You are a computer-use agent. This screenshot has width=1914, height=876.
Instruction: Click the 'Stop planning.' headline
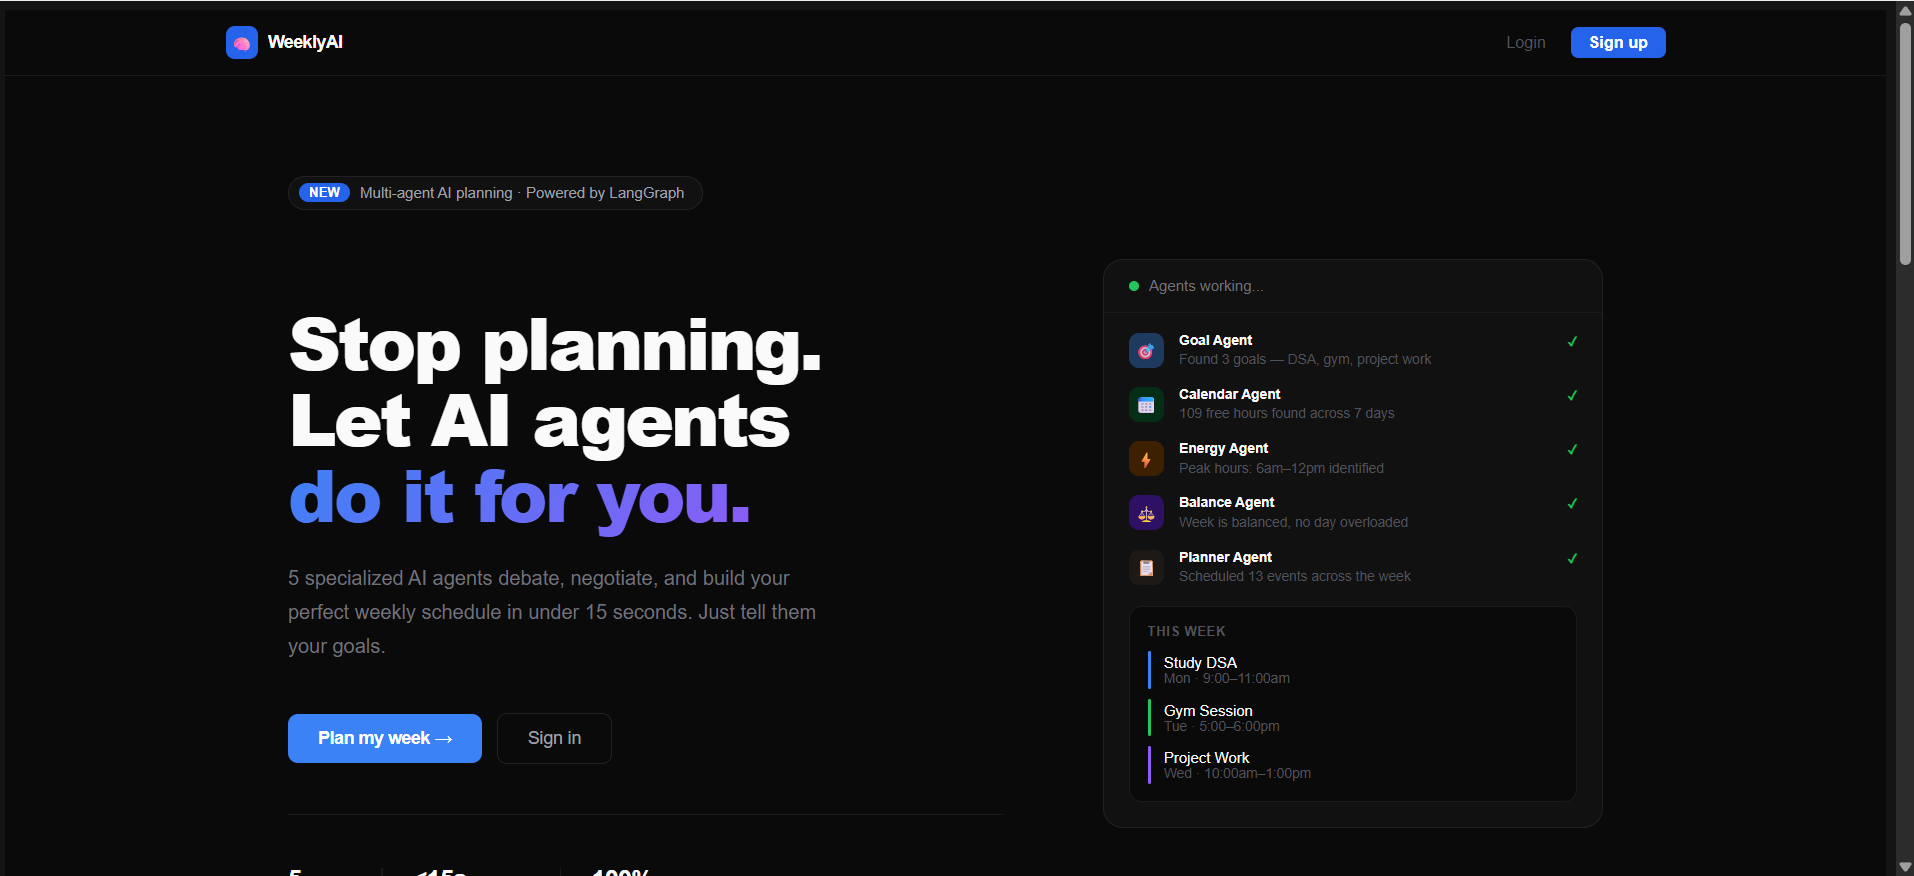point(555,346)
